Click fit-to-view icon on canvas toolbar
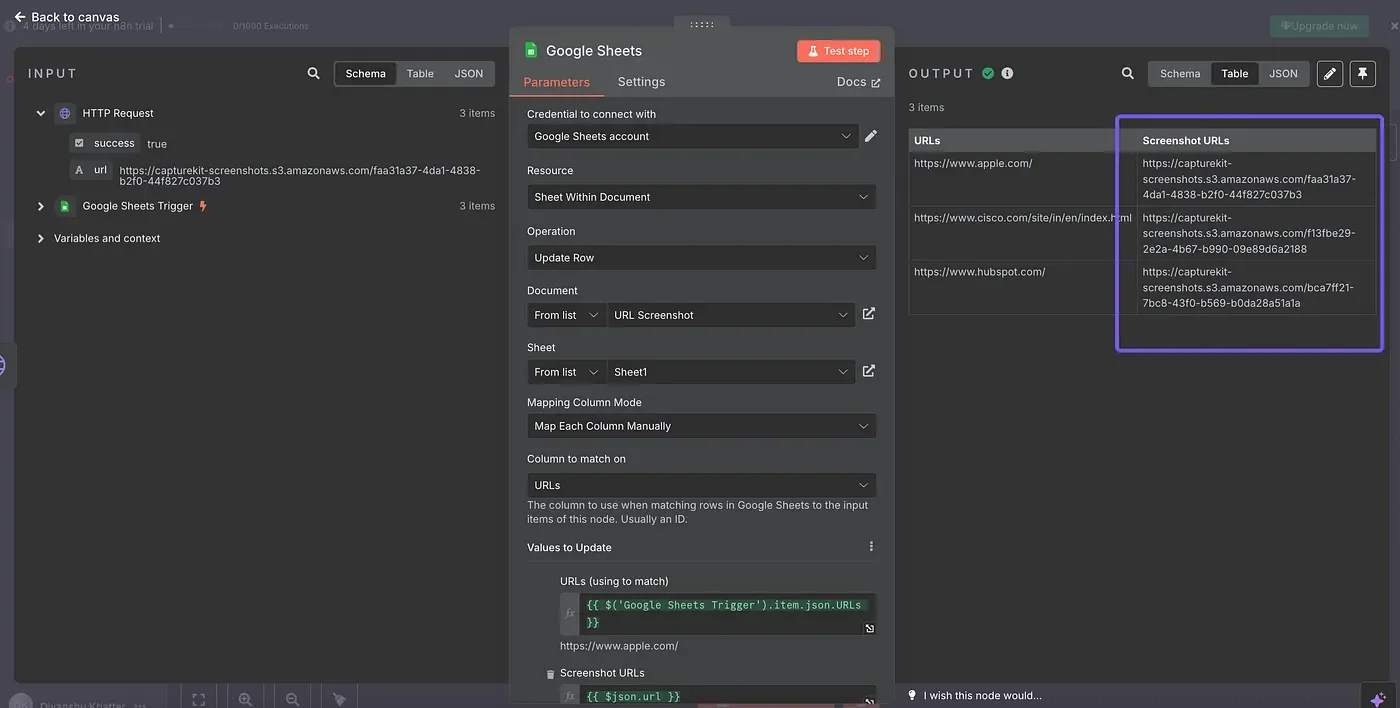Image resolution: width=1400 pixels, height=708 pixels. click(x=198, y=699)
